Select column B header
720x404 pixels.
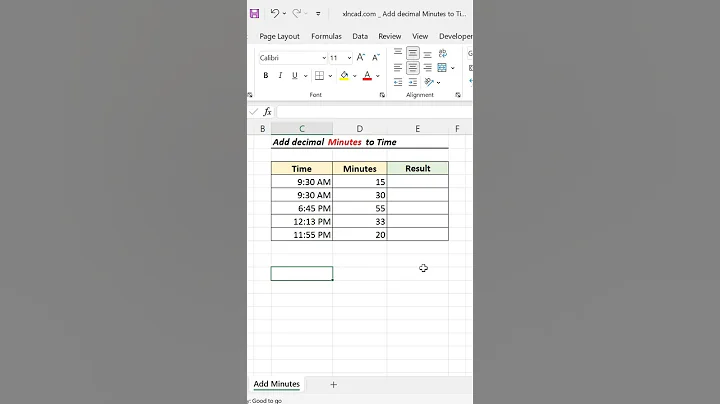263,129
